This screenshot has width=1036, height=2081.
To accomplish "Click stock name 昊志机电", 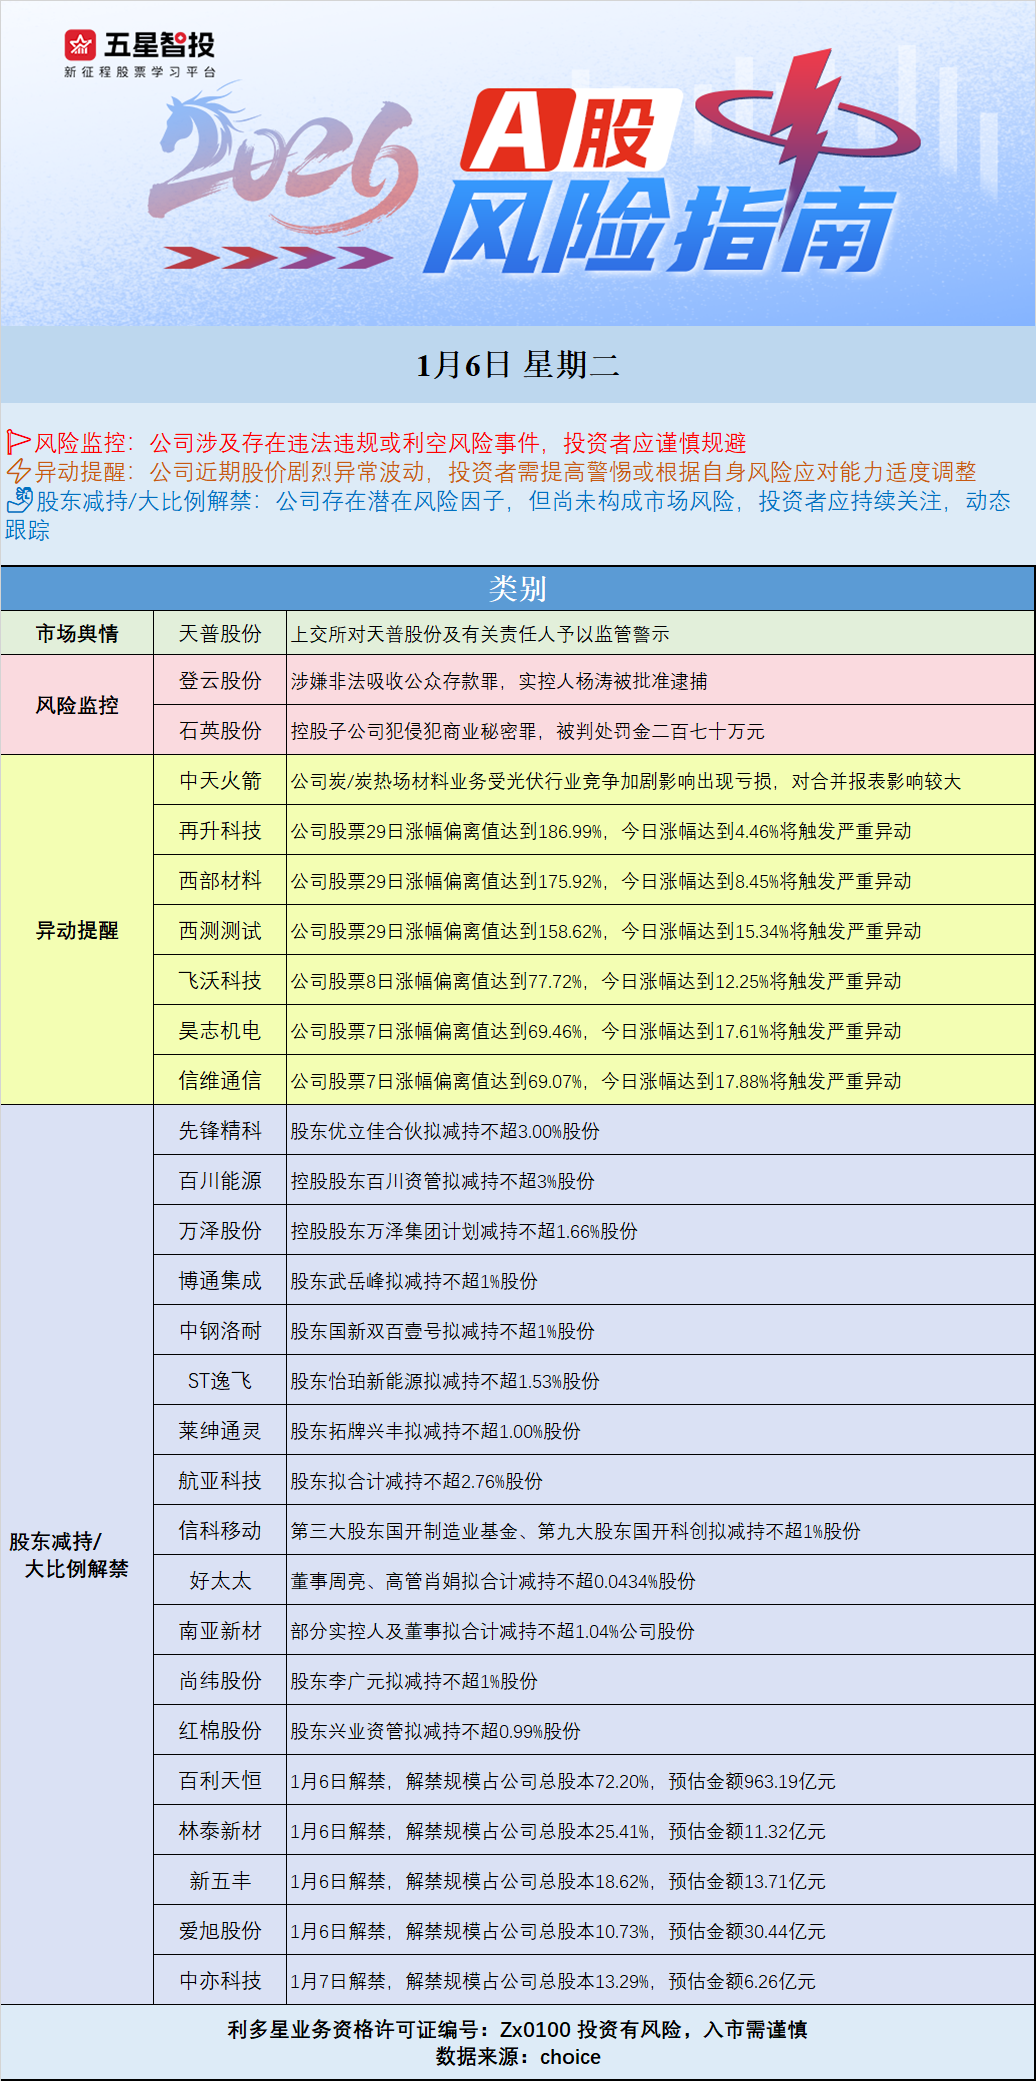I will pos(220,1031).
